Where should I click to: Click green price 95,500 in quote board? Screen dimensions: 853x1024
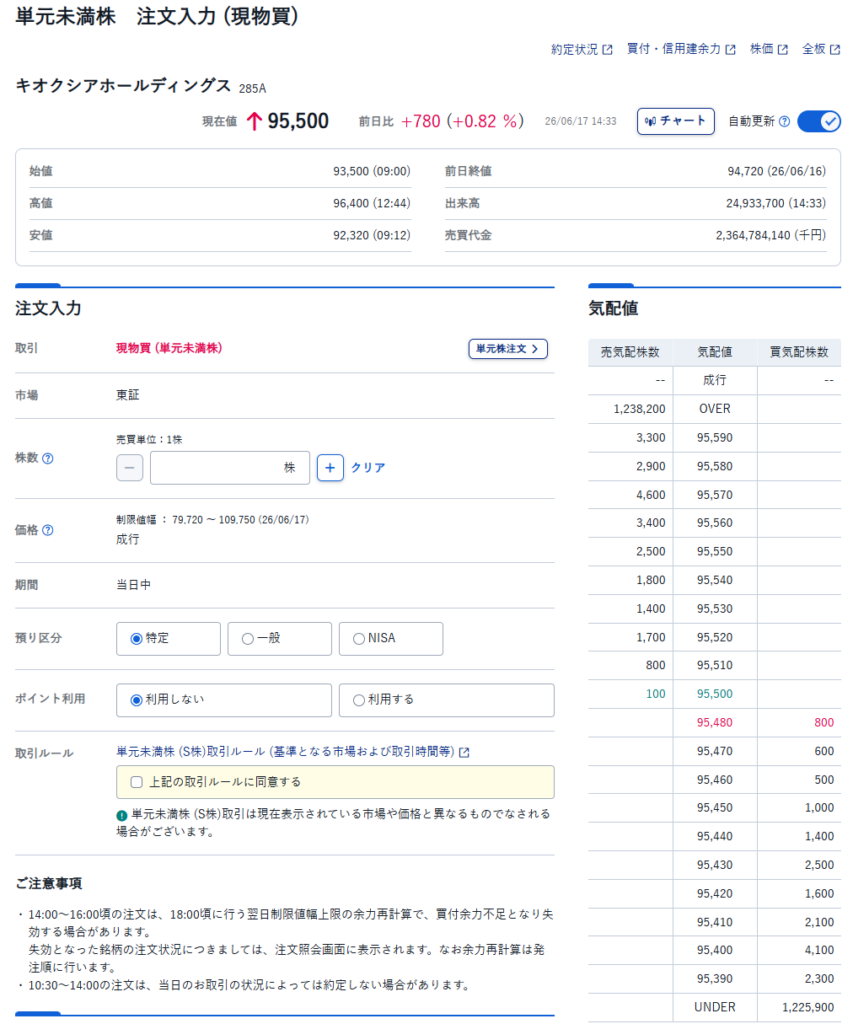tap(715, 694)
